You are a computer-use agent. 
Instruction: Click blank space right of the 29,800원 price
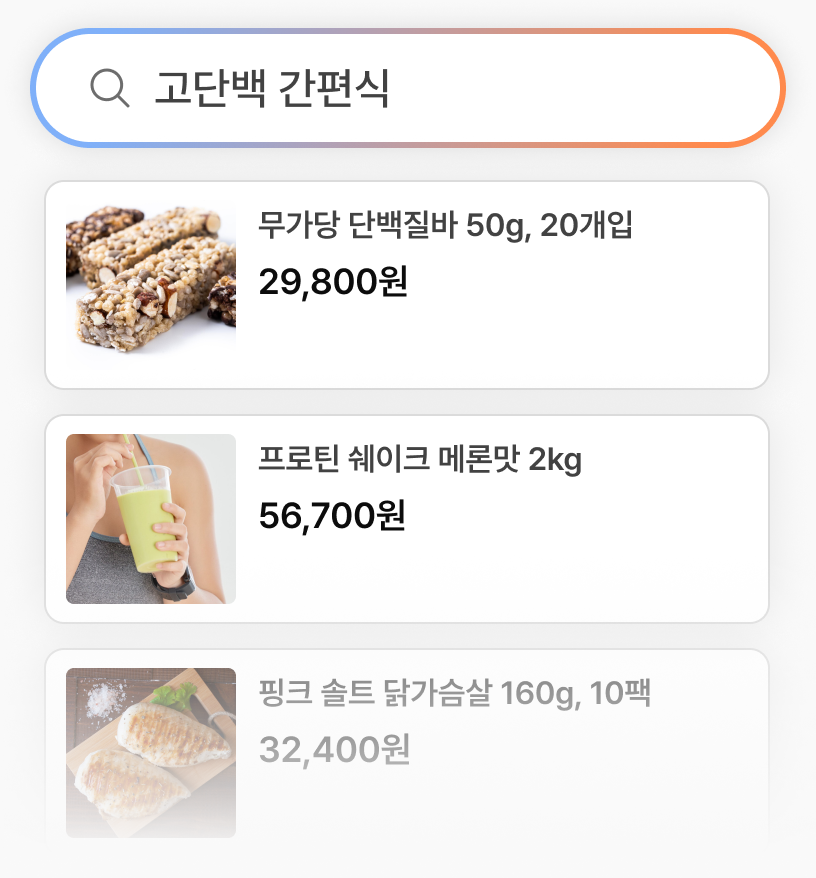click(x=600, y=282)
